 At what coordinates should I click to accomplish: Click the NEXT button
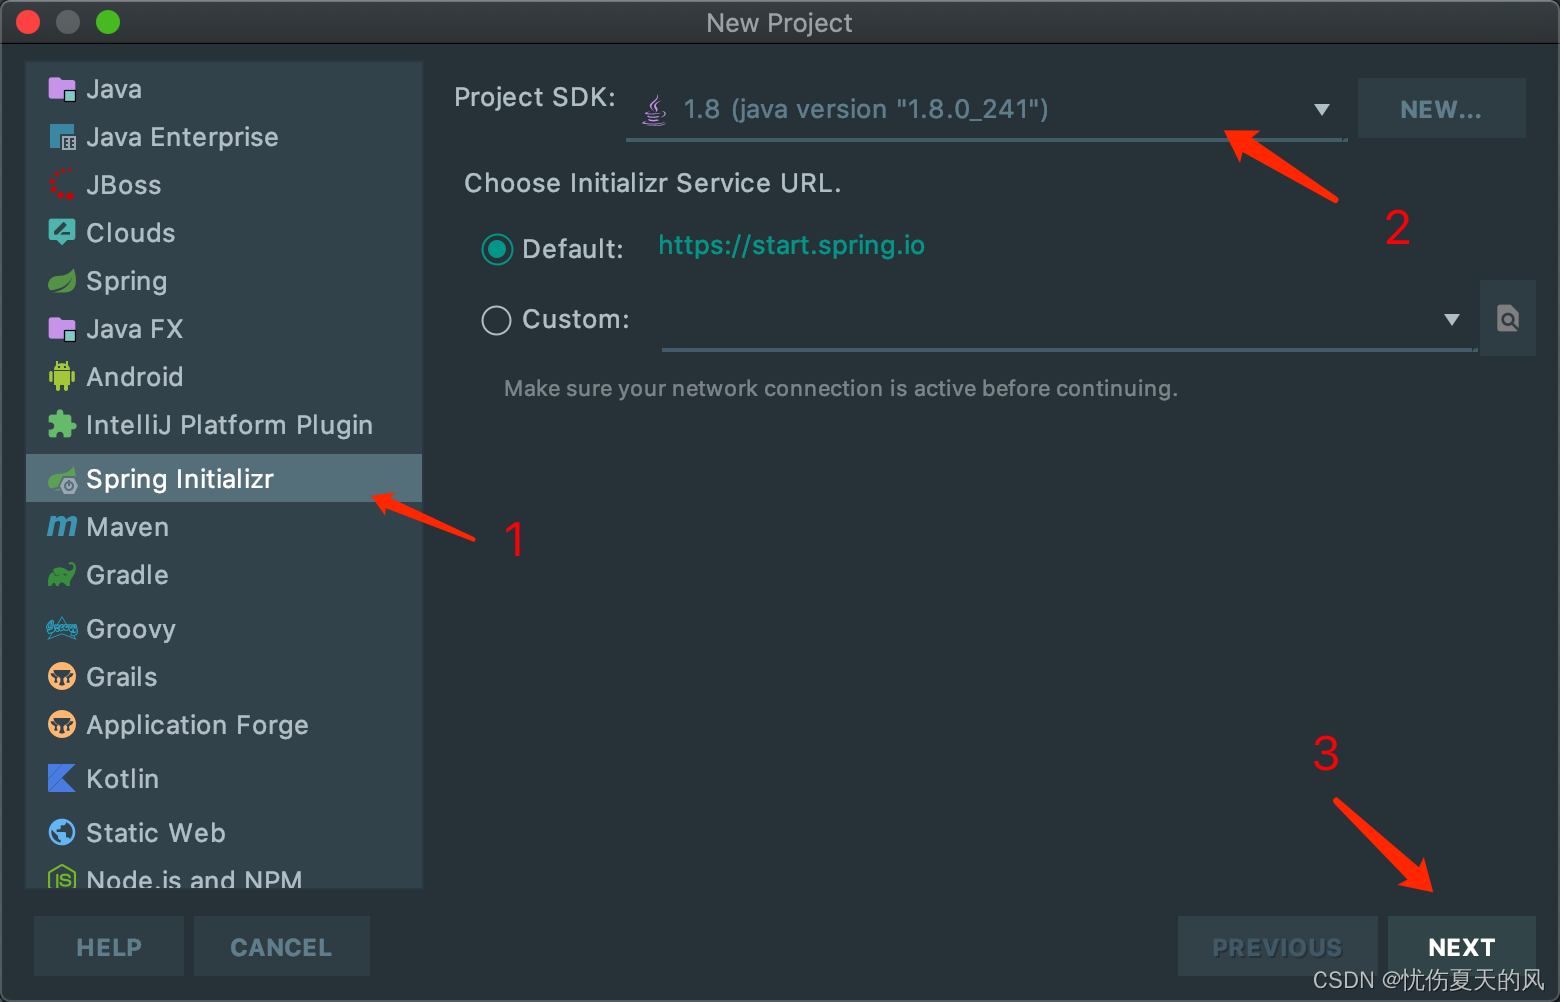1462,946
